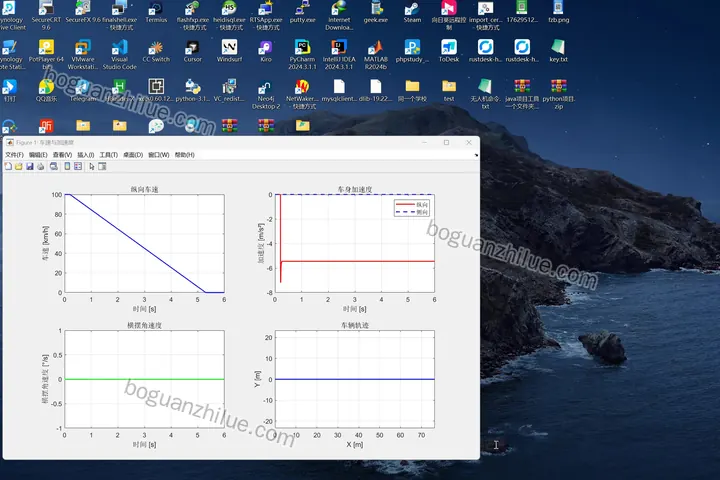Toggle the Insert Colorbar toolbar button
The width and height of the screenshot is (720, 480).
click(x=67, y=166)
